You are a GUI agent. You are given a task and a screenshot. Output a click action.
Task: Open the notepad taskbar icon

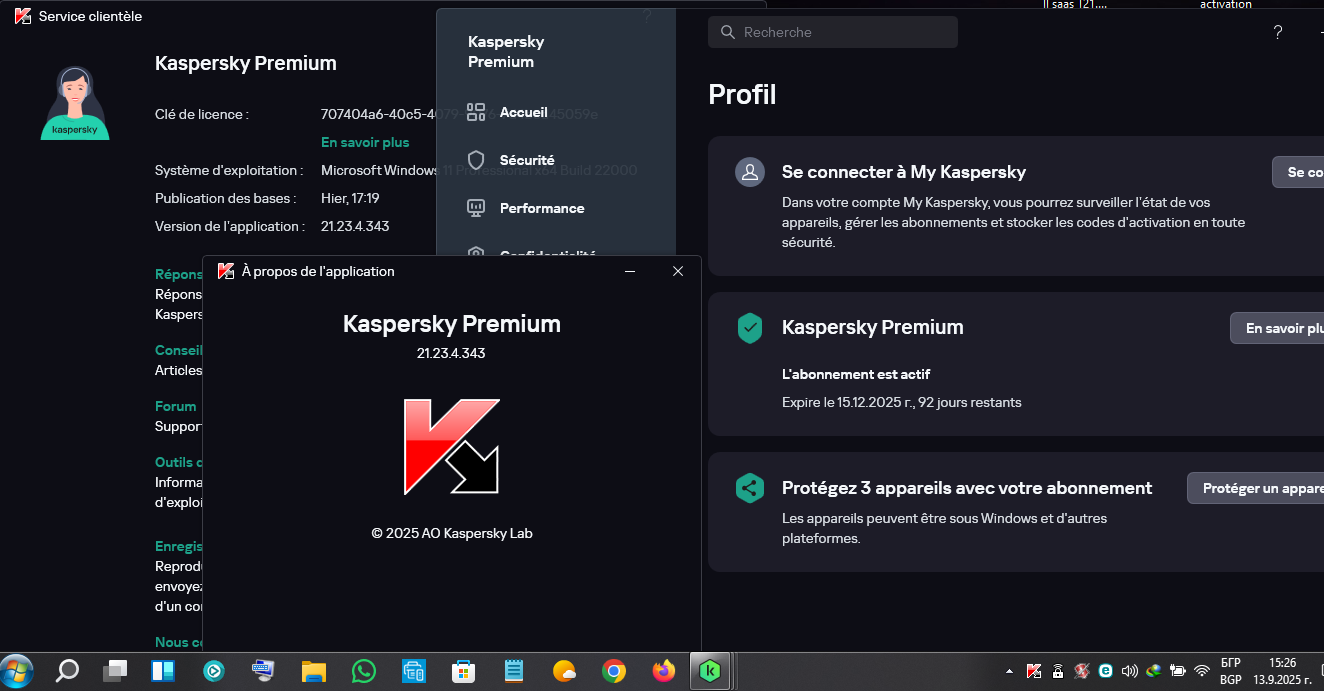[514, 671]
